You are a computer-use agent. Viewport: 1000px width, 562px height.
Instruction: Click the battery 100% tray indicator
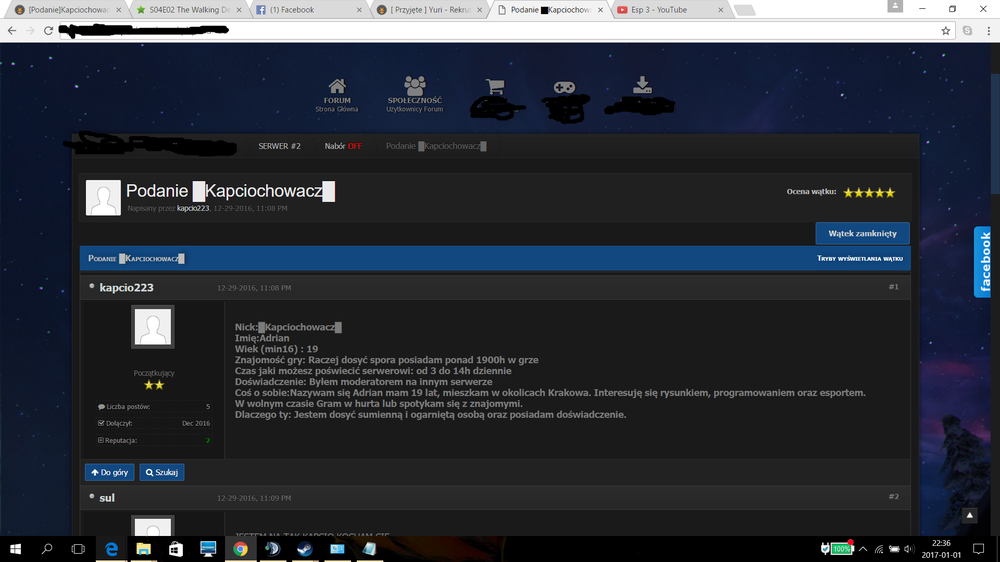pos(842,549)
